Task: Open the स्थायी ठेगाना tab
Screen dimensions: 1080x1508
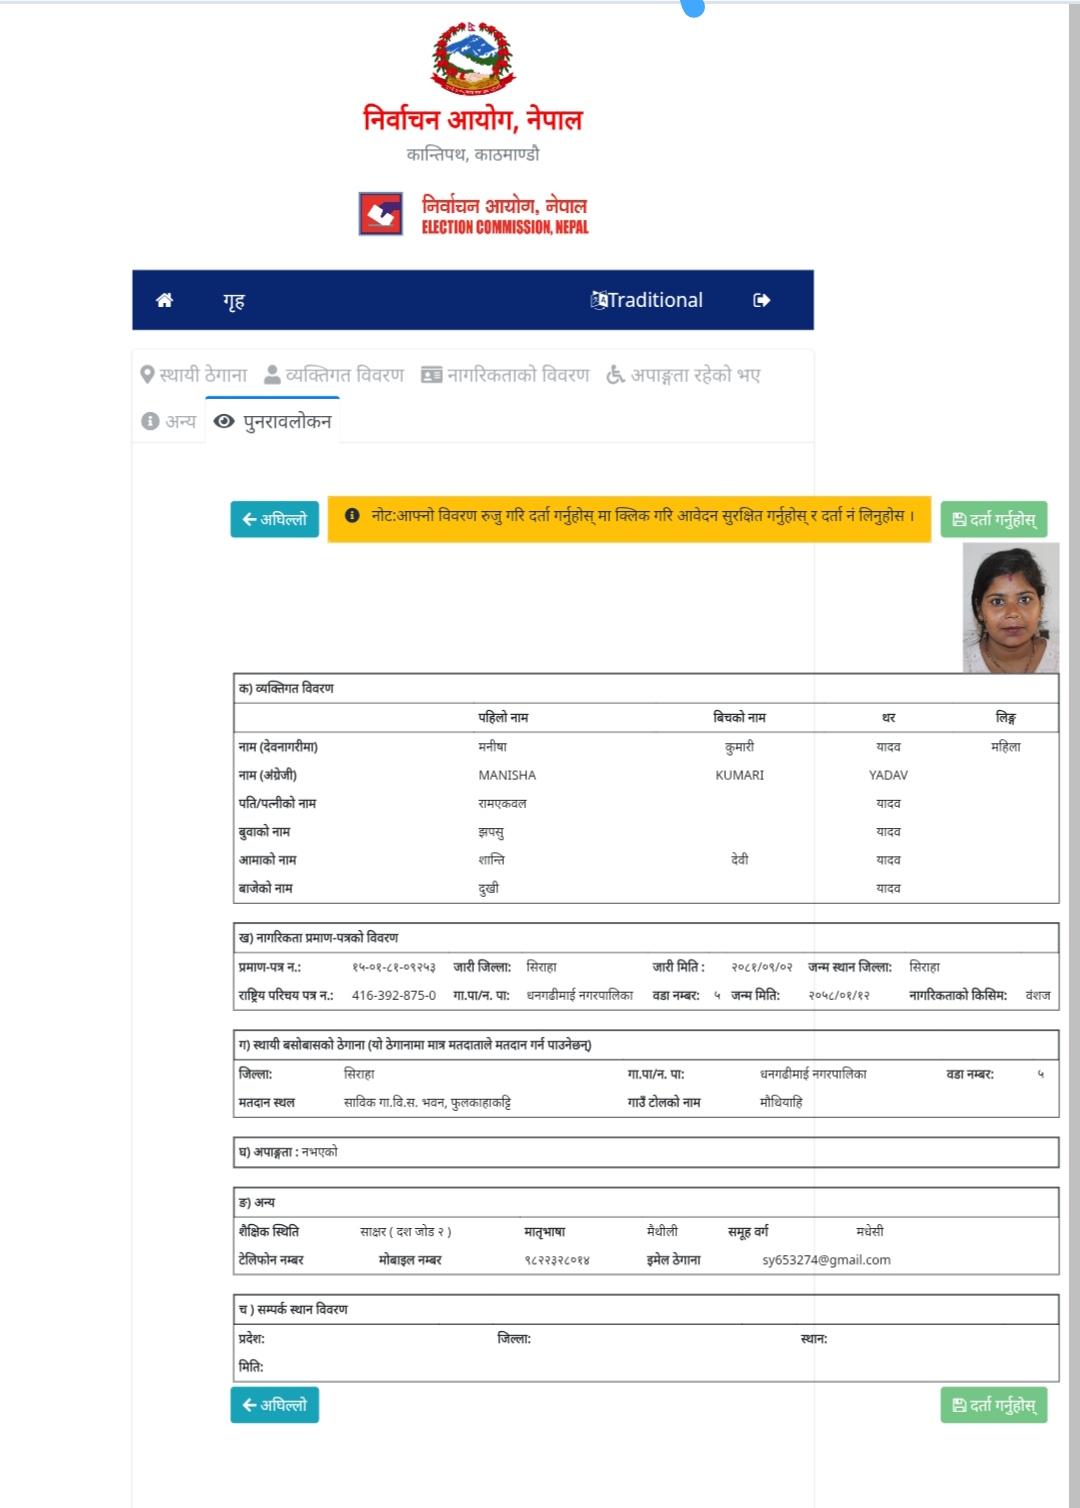Action: 194,375
